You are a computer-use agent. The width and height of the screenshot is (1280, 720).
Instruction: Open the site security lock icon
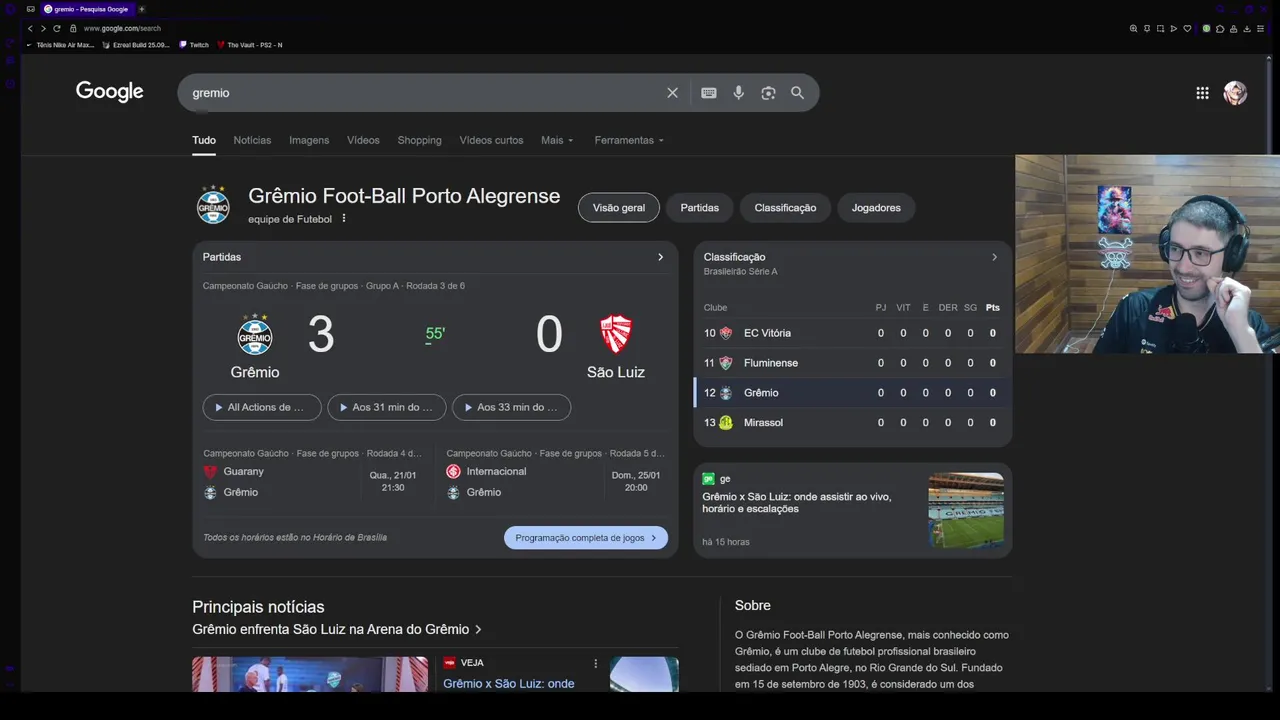point(73,28)
